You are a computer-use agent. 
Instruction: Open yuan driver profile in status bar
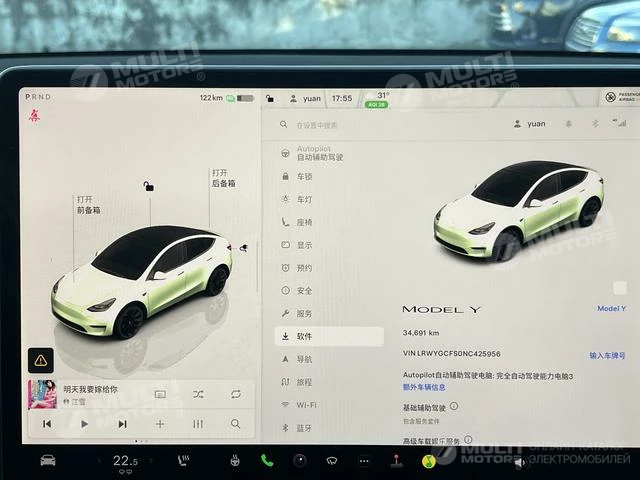[305, 98]
